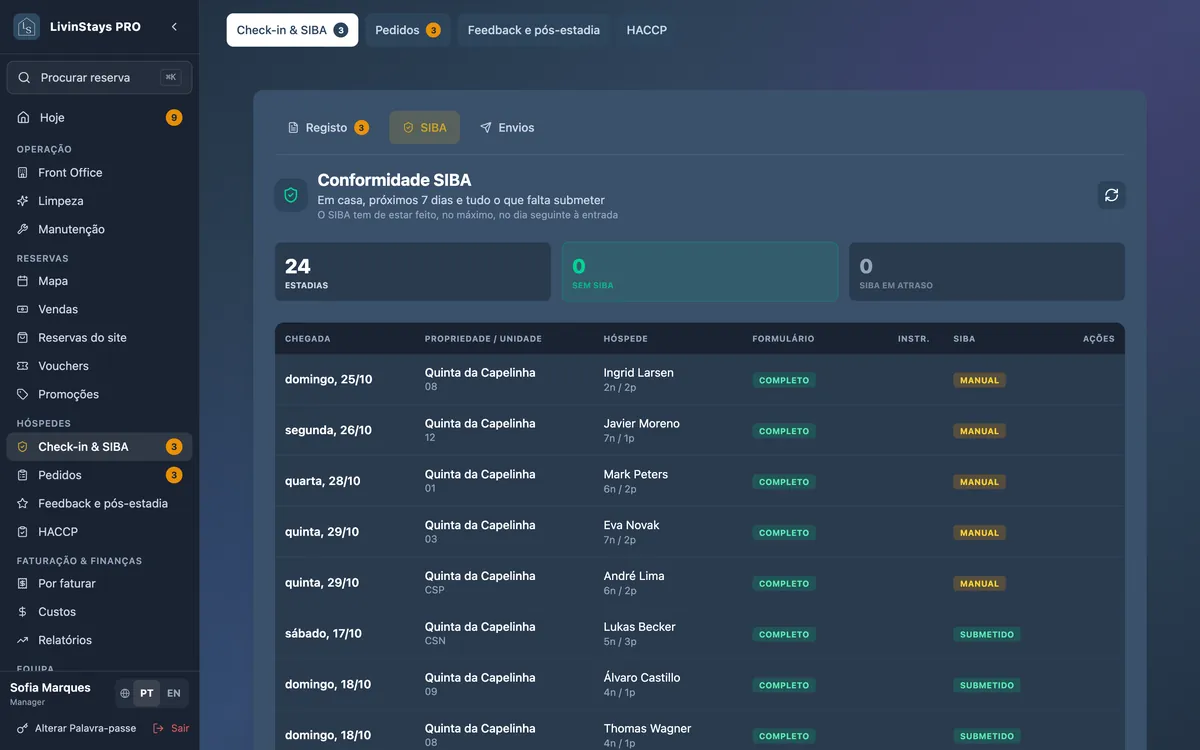Select the Registo sub-tab
Screen dimensions: 1200x750
pyautogui.click(x=328, y=128)
